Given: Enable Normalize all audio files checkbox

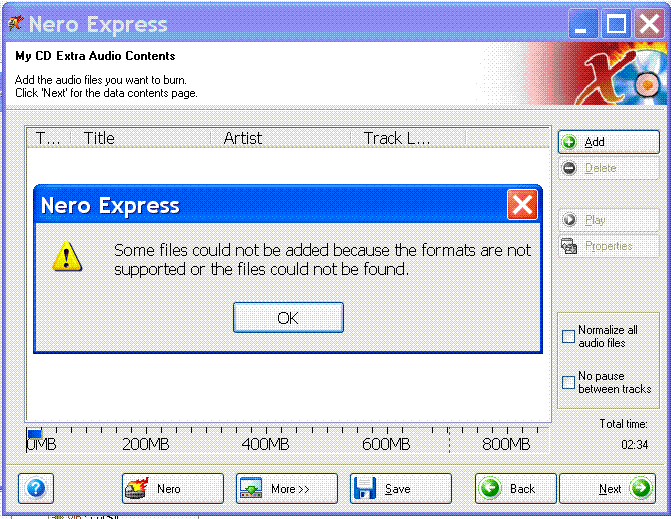Looking at the screenshot, I should click(568, 336).
